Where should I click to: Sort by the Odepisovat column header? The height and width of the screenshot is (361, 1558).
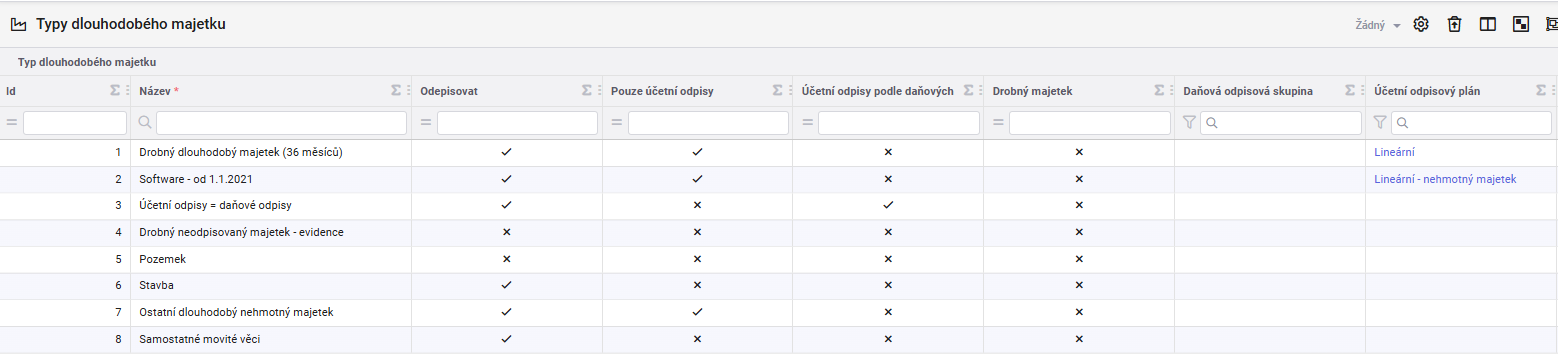pos(449,90)
